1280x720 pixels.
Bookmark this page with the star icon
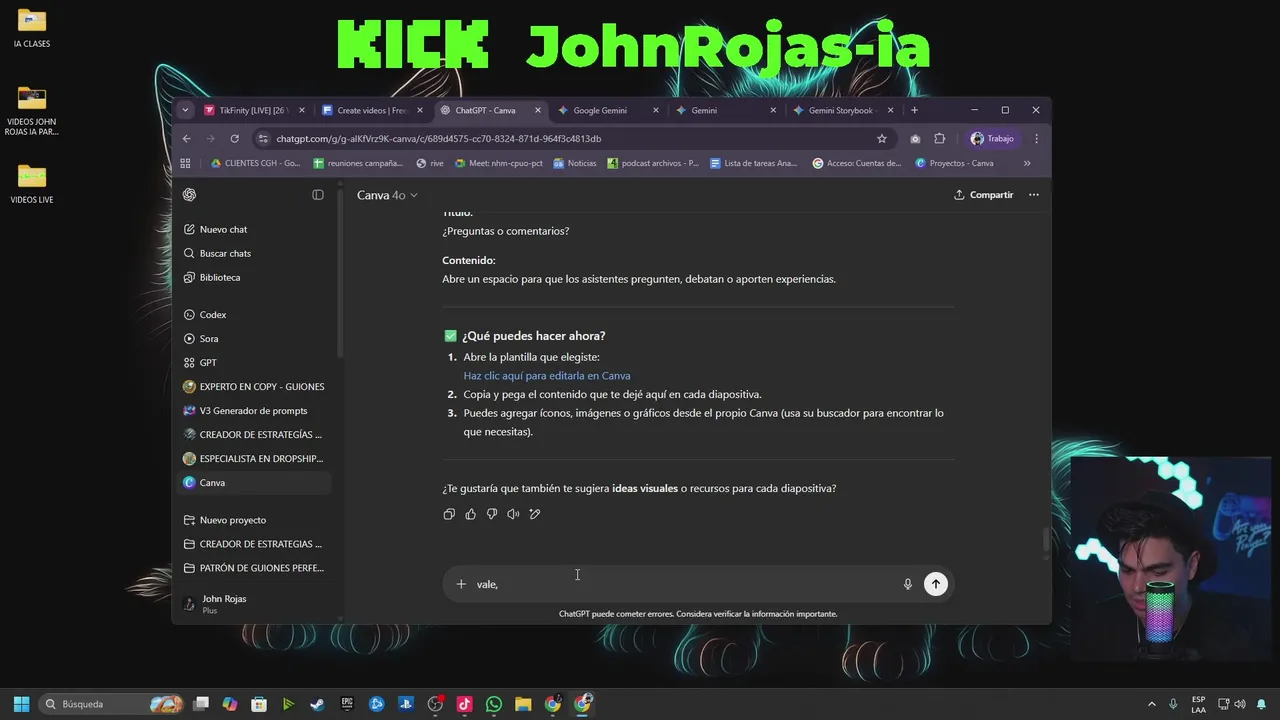(x=881, y=139)
